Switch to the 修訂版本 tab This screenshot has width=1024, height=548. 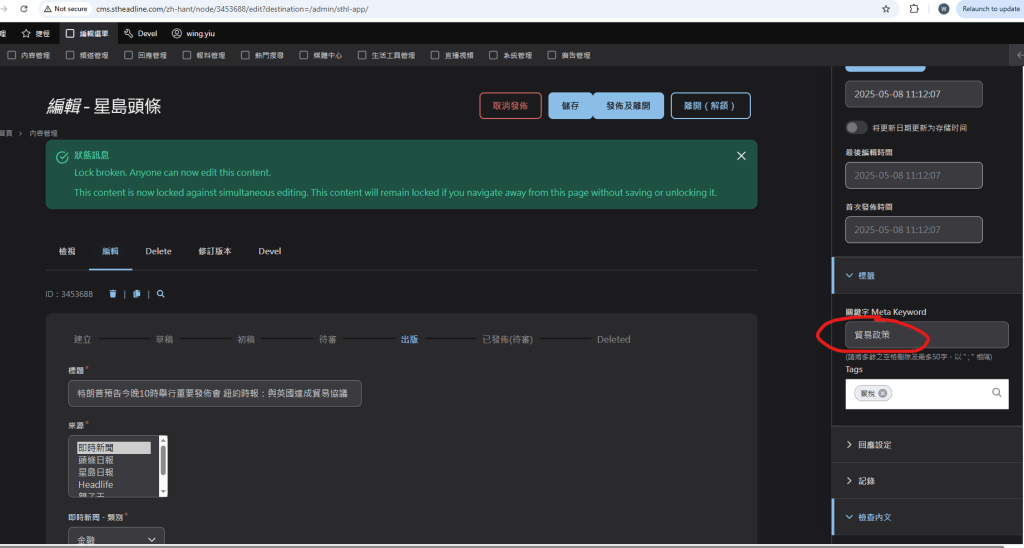(215, 252)
